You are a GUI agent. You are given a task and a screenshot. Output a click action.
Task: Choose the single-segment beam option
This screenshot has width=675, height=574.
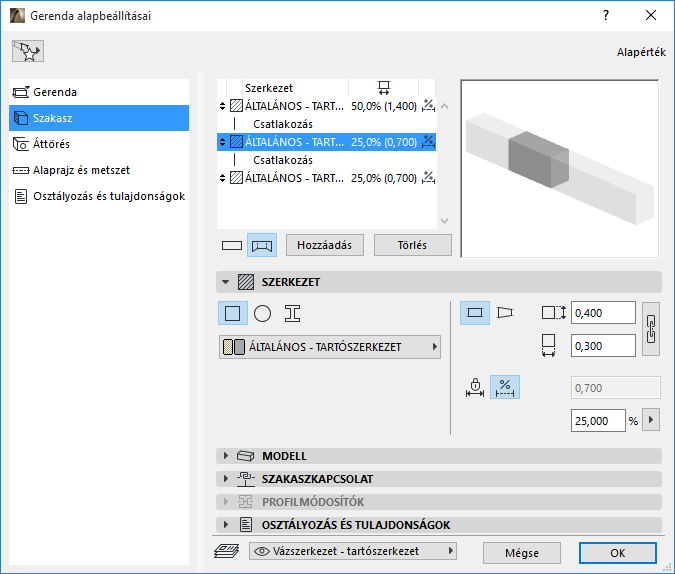click(232, 245)
